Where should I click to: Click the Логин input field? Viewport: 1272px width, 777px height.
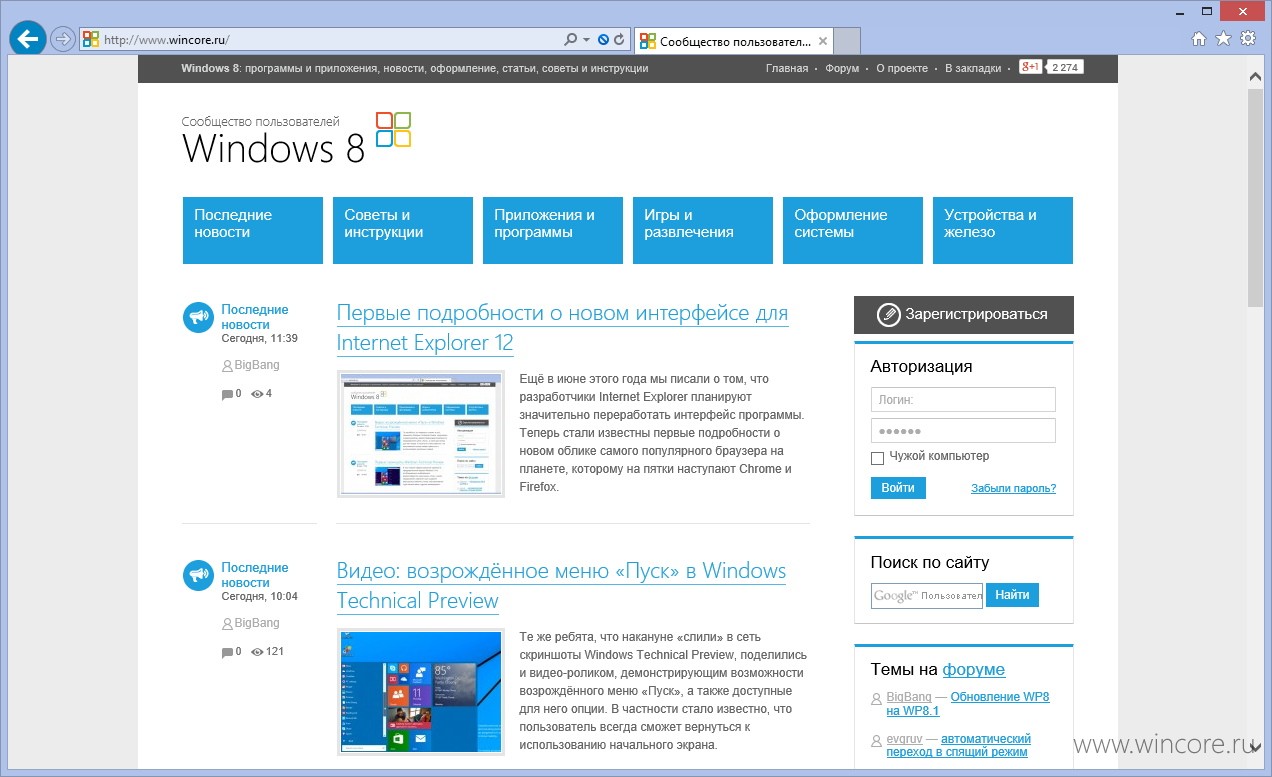pos(963,399)
